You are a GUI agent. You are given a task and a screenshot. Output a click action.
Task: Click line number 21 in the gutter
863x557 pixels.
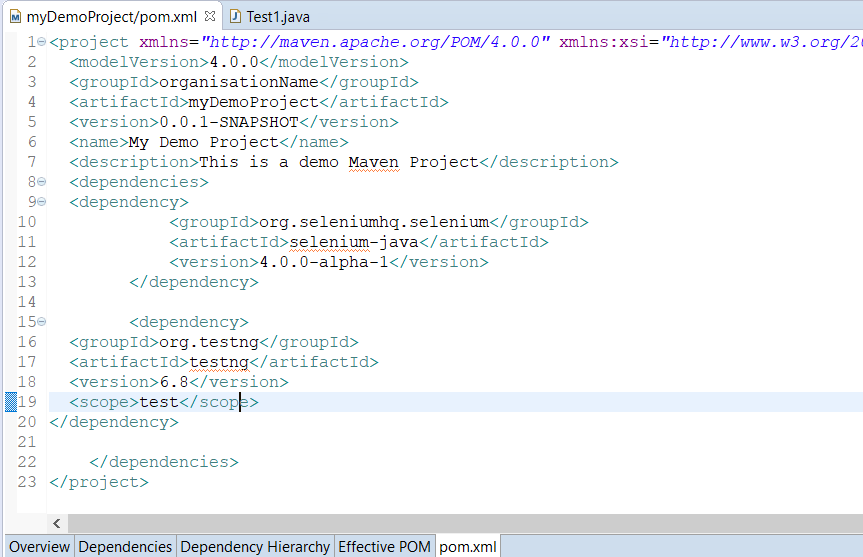[26, 441]
